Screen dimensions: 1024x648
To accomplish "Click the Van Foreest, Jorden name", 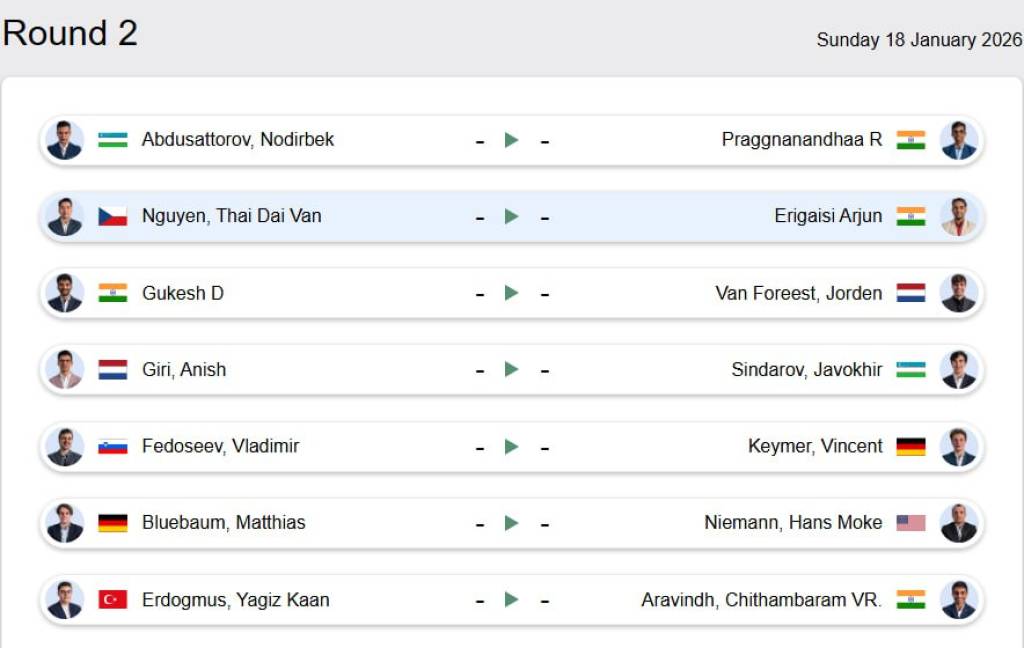I will click(x=799, y=293).
